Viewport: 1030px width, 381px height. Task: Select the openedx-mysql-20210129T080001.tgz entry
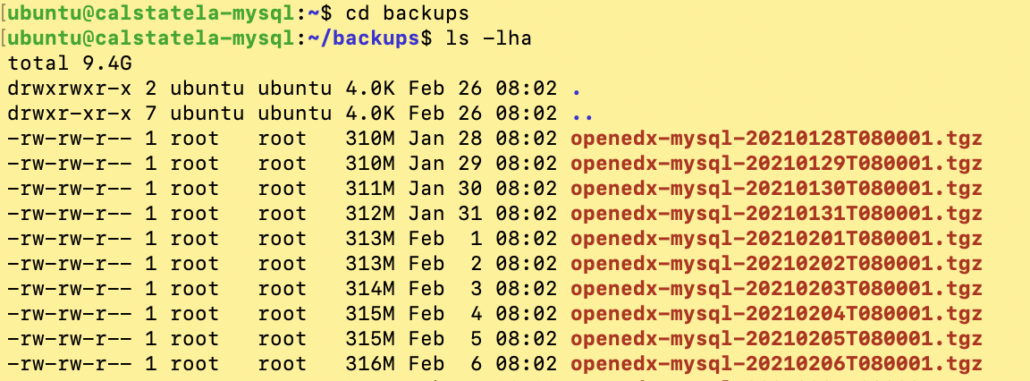(x=776, y=164)
